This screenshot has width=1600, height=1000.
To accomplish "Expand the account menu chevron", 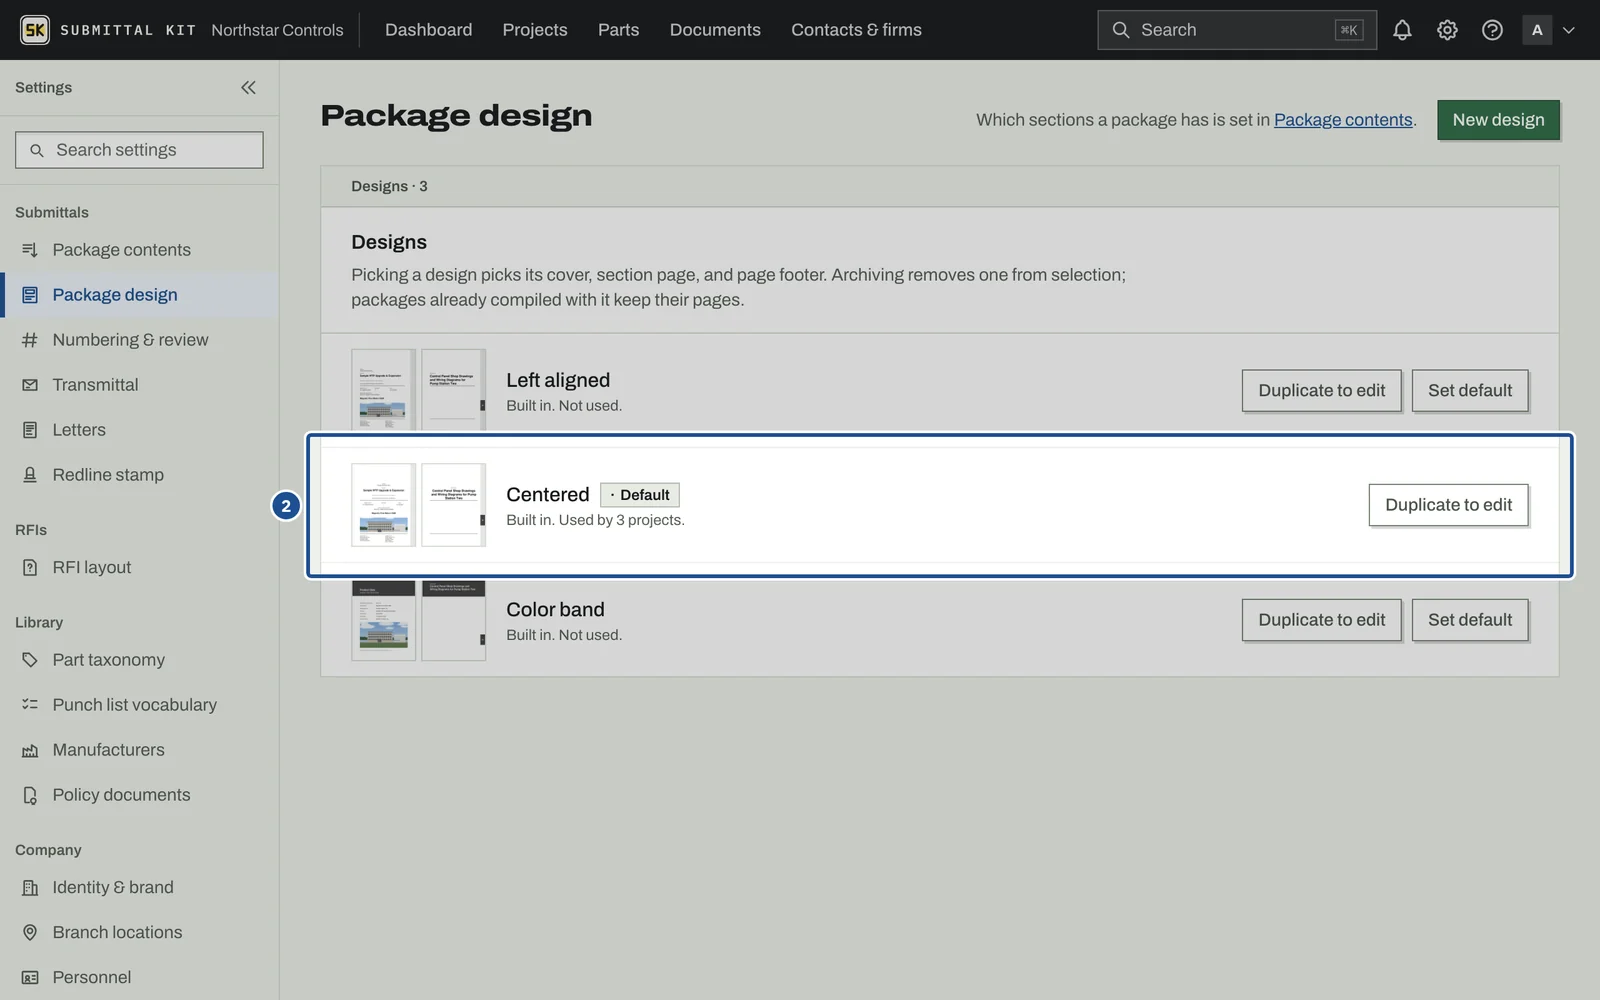I will [1569, 30].
